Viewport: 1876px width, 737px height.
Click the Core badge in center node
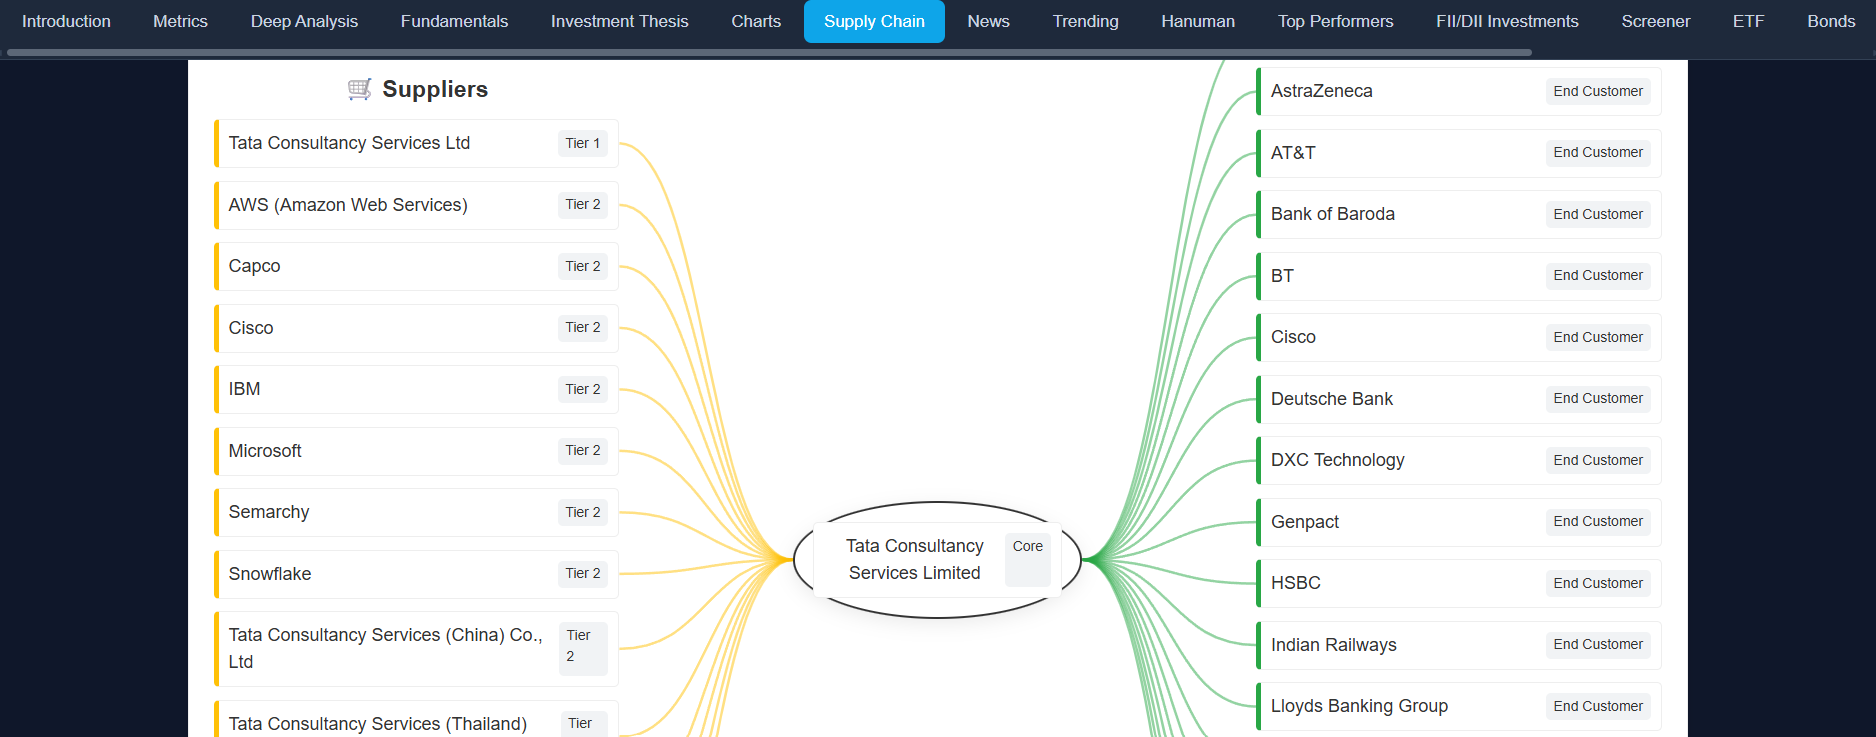(x=1027, y=546)
